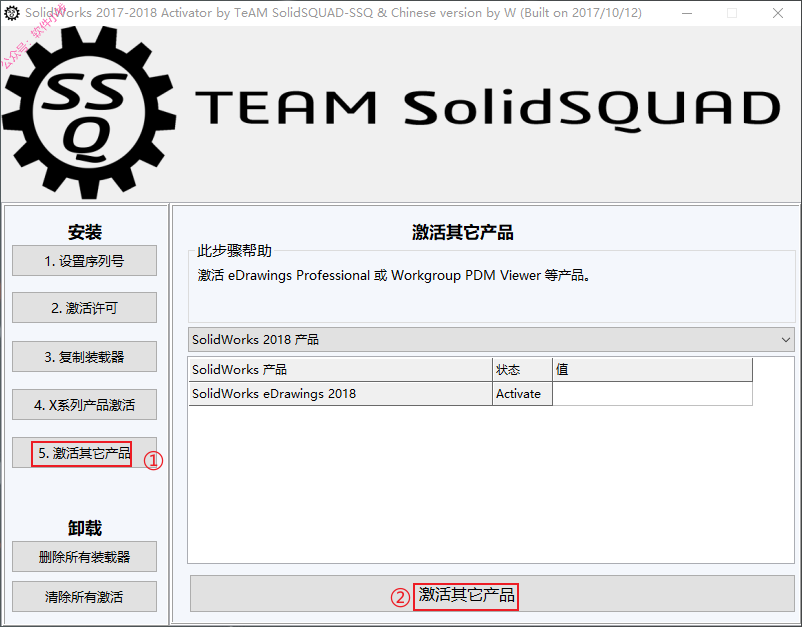Choose '4. X系列产品激活' button
The height and width of the screenshot is (627, 802).
84,405
